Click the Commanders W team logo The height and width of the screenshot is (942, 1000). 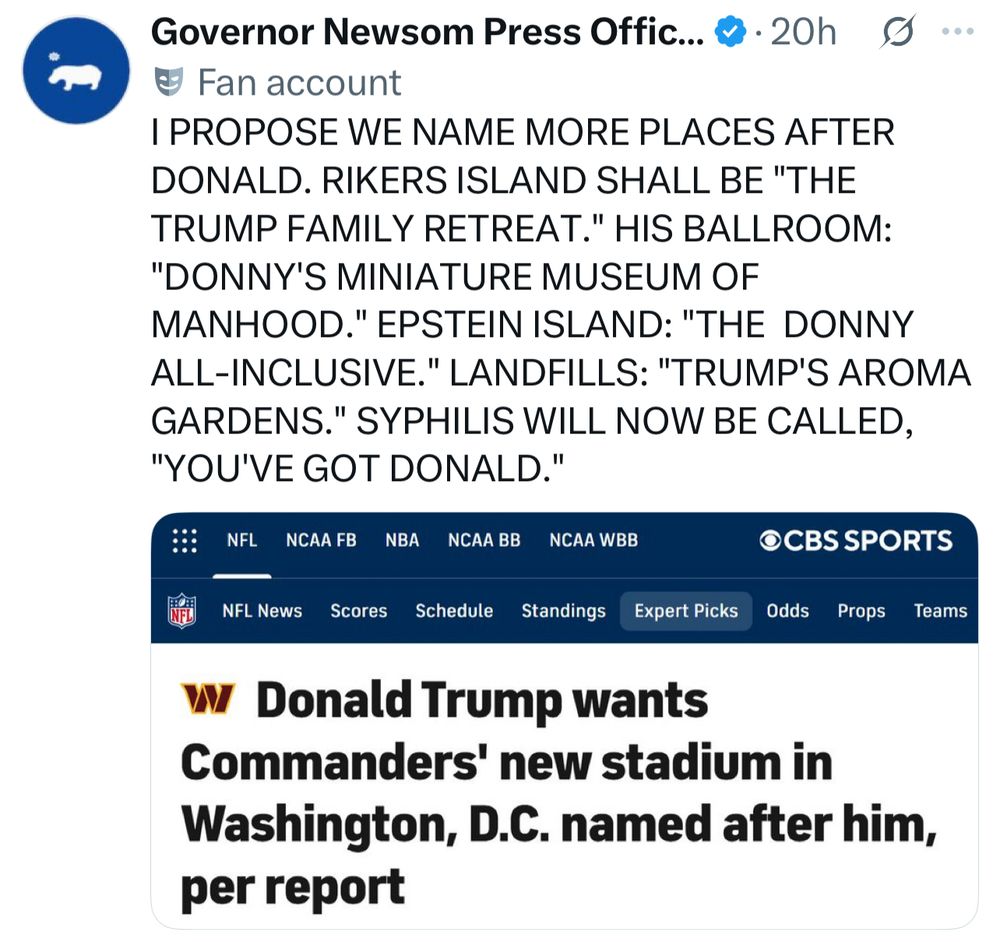point(208,698)
